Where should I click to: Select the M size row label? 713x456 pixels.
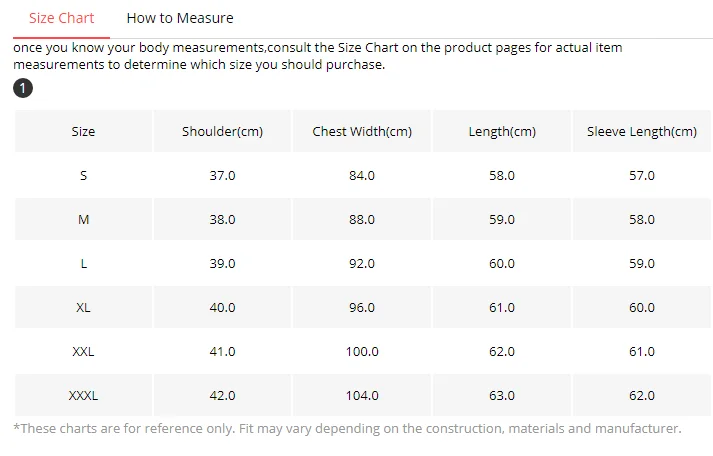83,219
